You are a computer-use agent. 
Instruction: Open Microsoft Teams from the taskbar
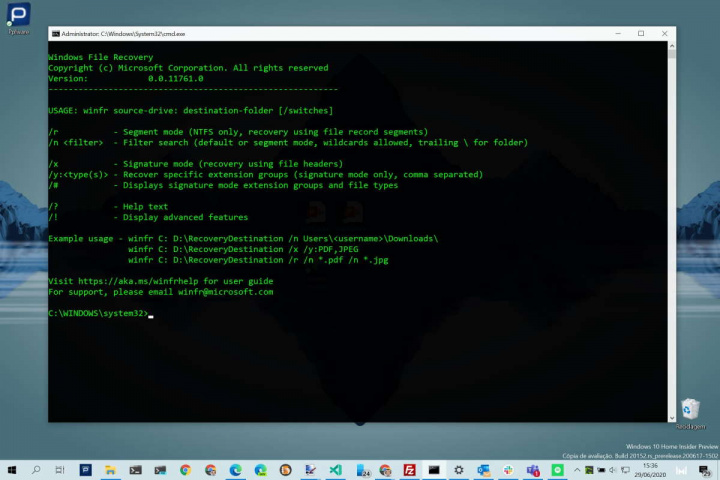click(x=533, y=470)
